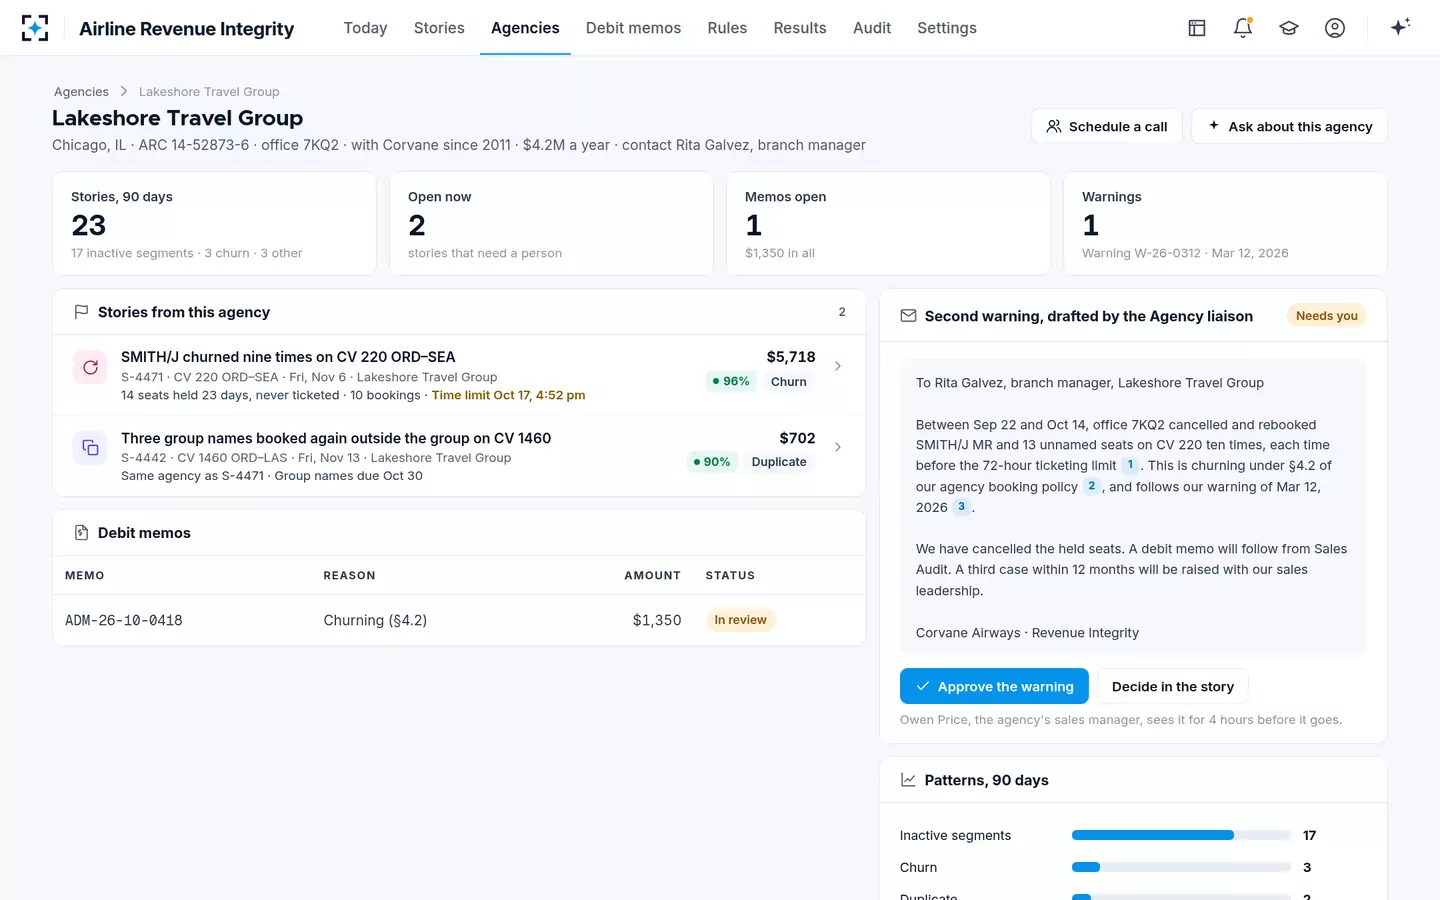This screenshot has width=1440, height=900.
Task: Click the 96% confidence badge
Action: click(x=731, y=381)
